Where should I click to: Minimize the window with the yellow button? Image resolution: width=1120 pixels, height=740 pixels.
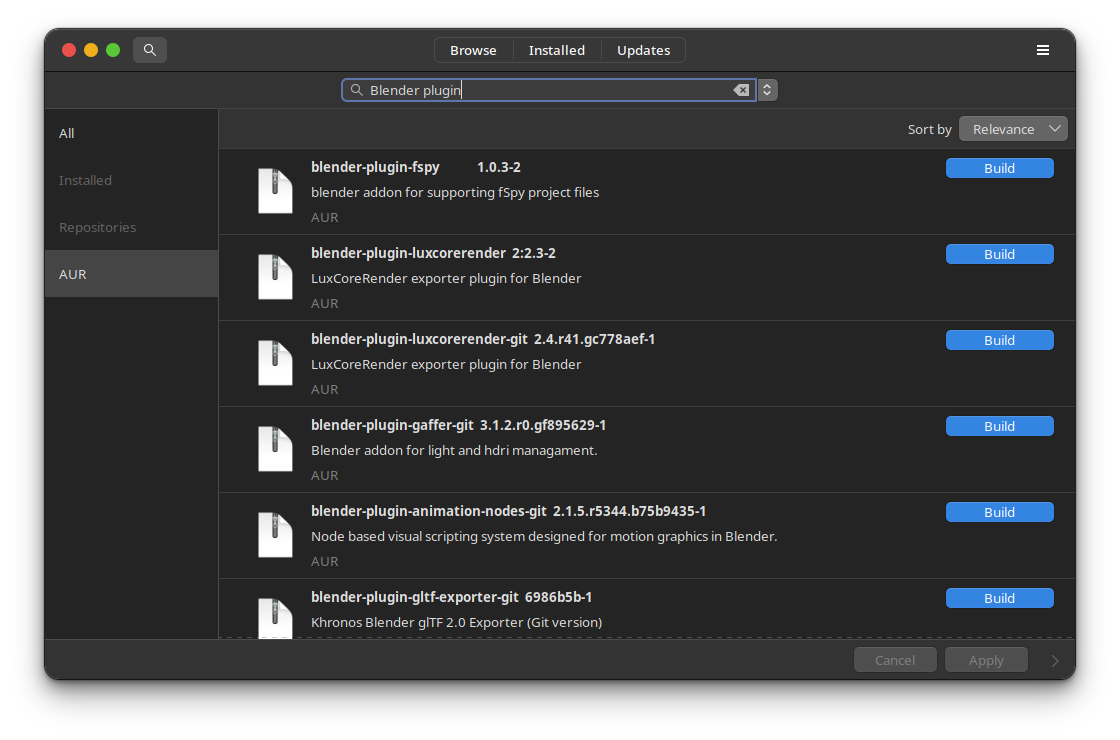point(91,50)
